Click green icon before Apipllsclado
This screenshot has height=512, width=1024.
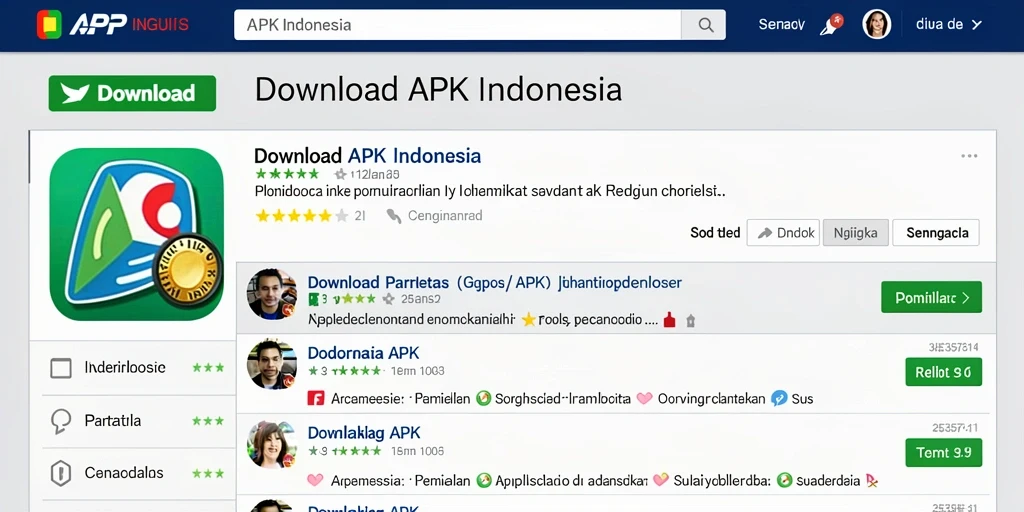pos(483,481)
